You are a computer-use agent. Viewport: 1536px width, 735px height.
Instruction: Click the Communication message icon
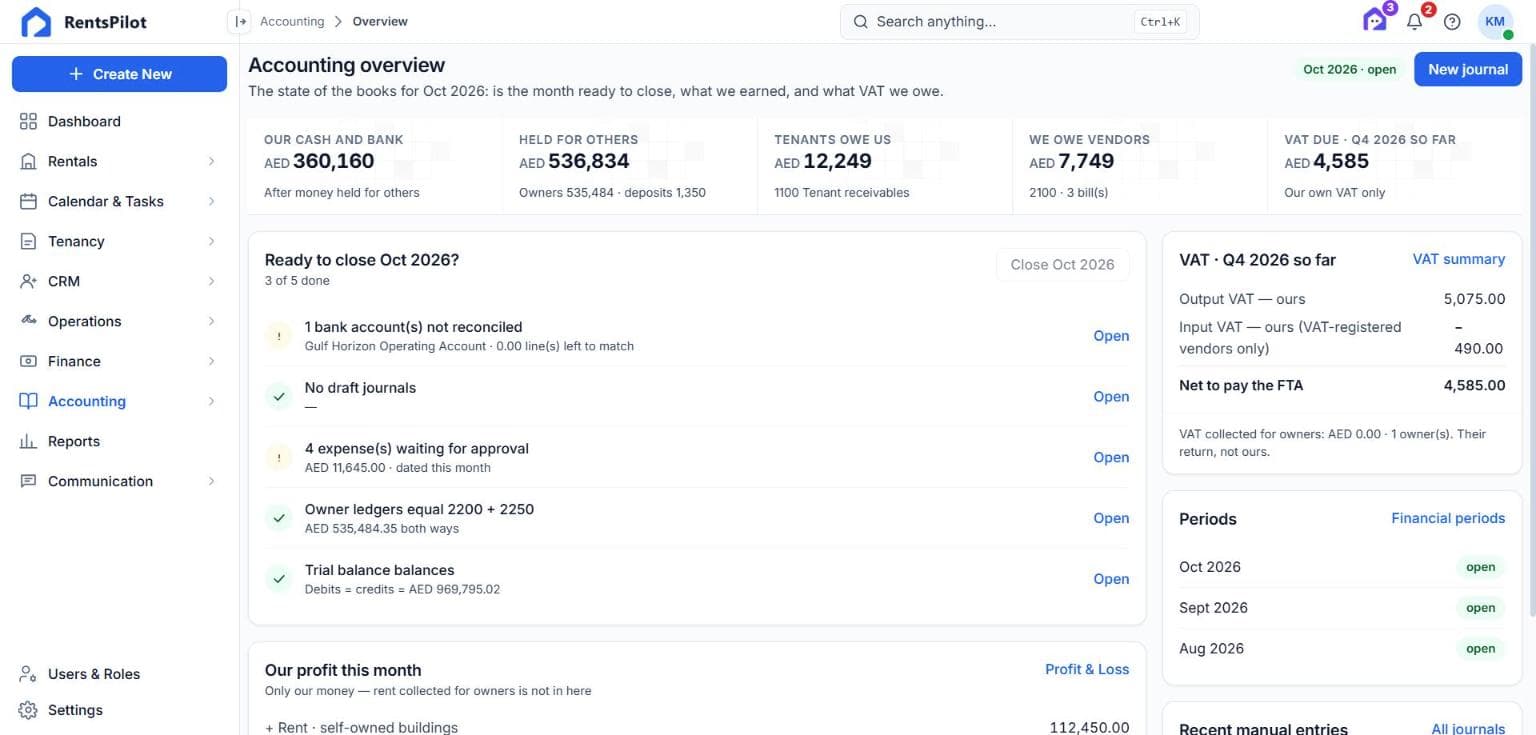[28, 481]
